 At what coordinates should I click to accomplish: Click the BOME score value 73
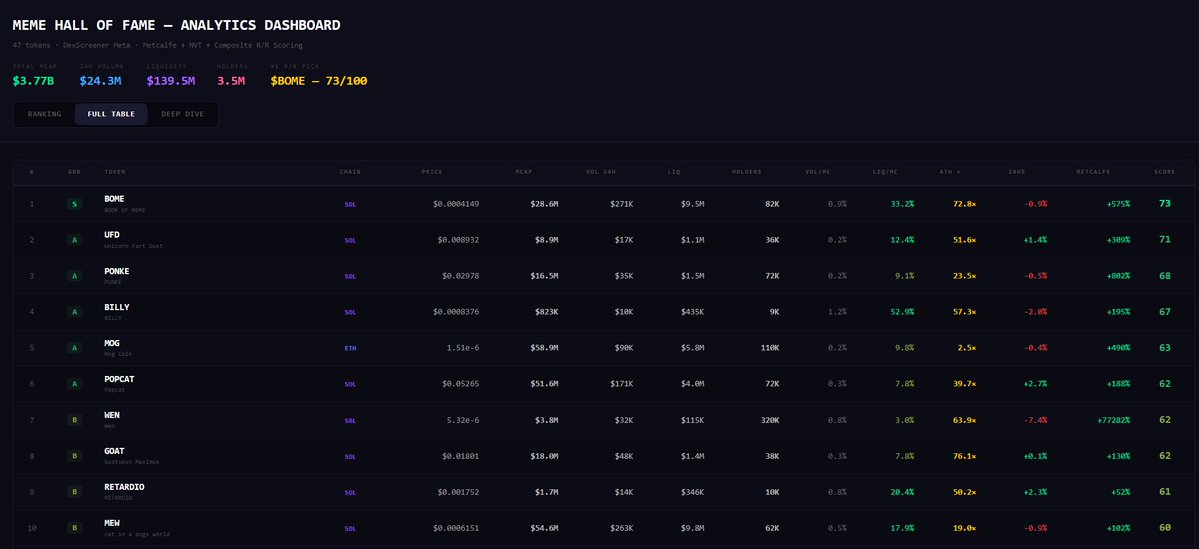tap(1165, 203)
